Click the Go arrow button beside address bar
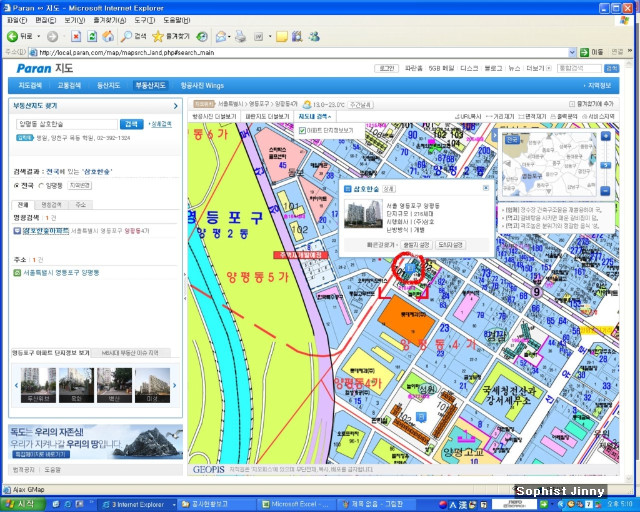Viewport: 640px width, 512px height. [x=584, y=52]
